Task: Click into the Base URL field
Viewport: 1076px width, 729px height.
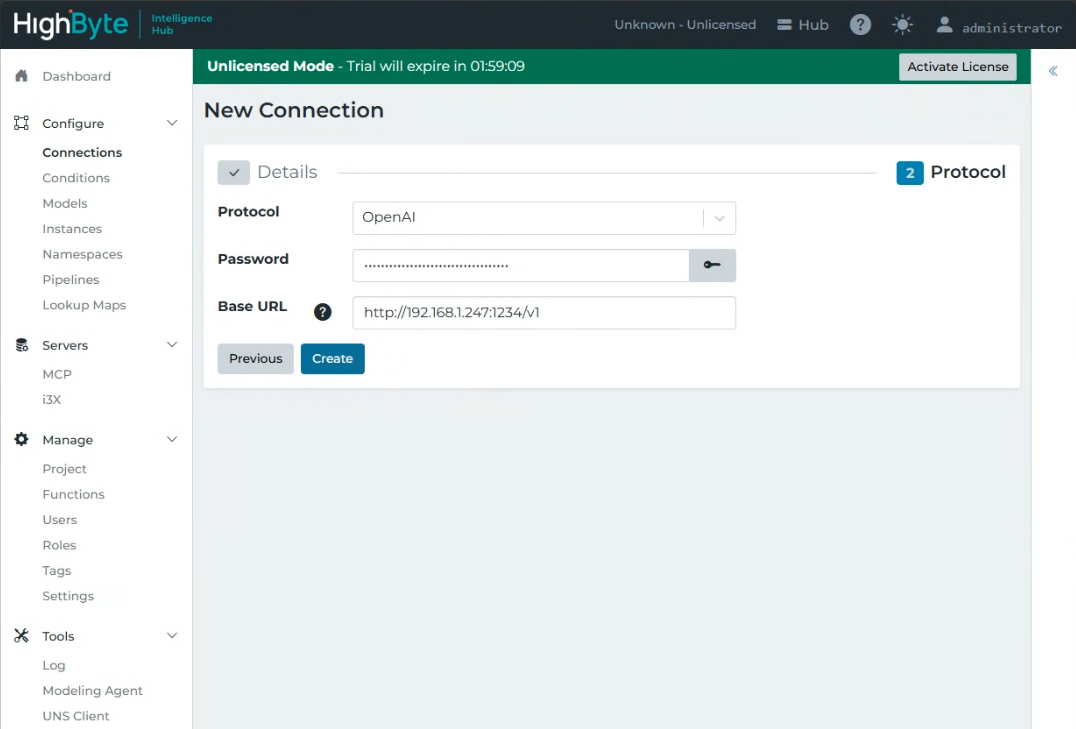Action: (x=544, y=312)
